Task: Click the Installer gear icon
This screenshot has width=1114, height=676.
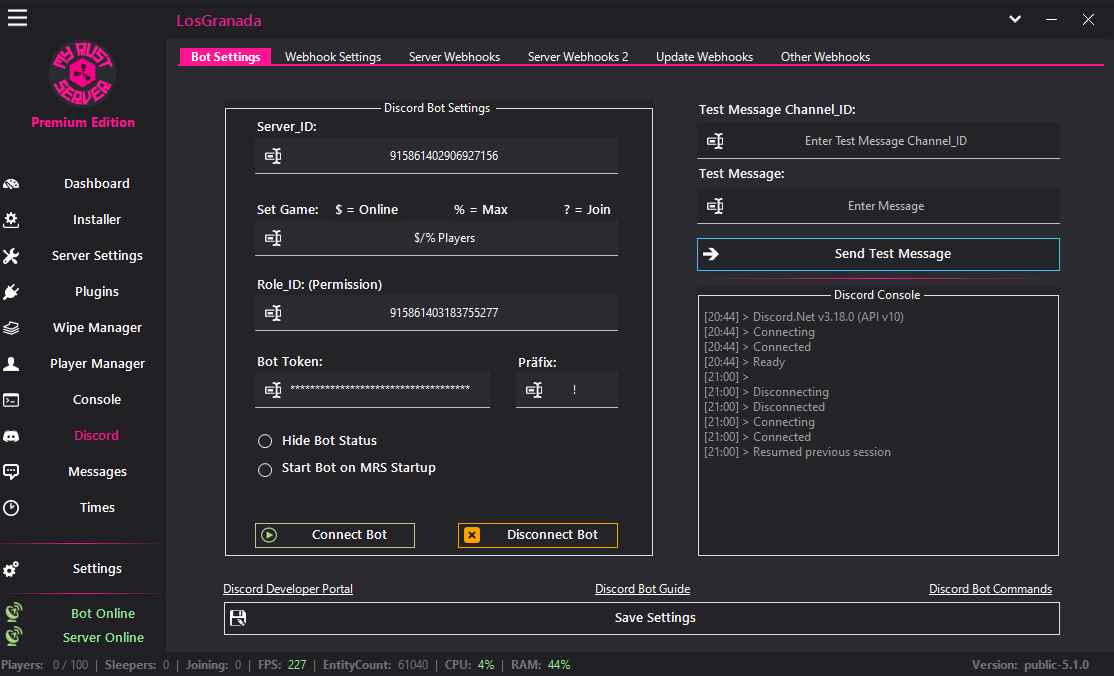Action: coord(11,220)
